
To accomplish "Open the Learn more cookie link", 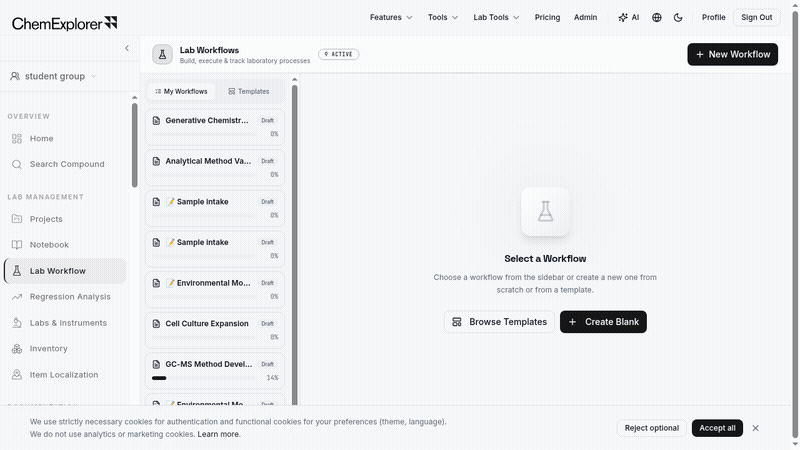I will (x=218, y=434).
